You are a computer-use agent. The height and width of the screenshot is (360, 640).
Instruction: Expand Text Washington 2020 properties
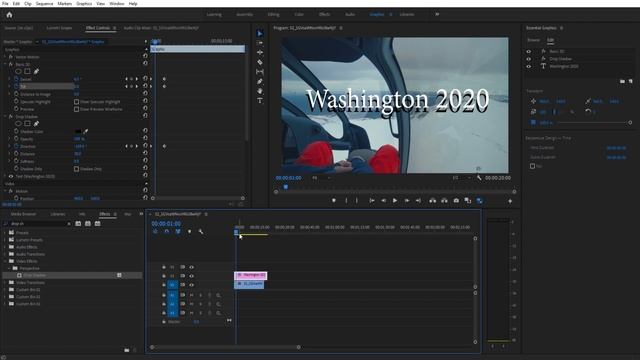5,176
